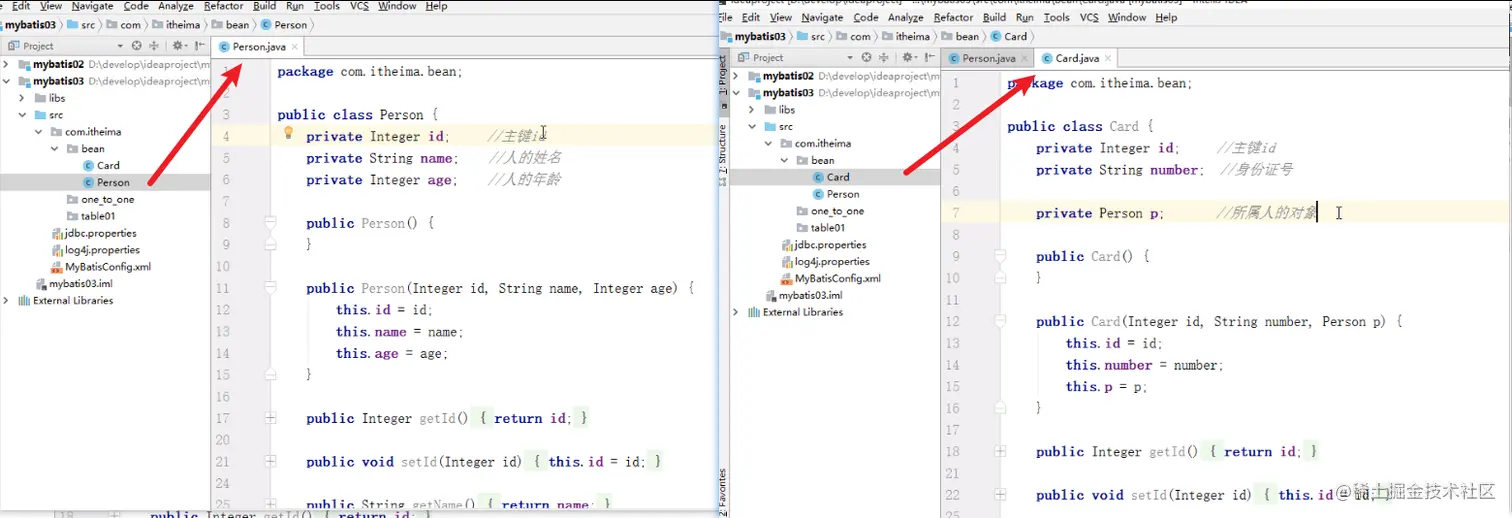
Task: Click the lightbulb intention icon beside Person id field
Action: pos(288,133)
